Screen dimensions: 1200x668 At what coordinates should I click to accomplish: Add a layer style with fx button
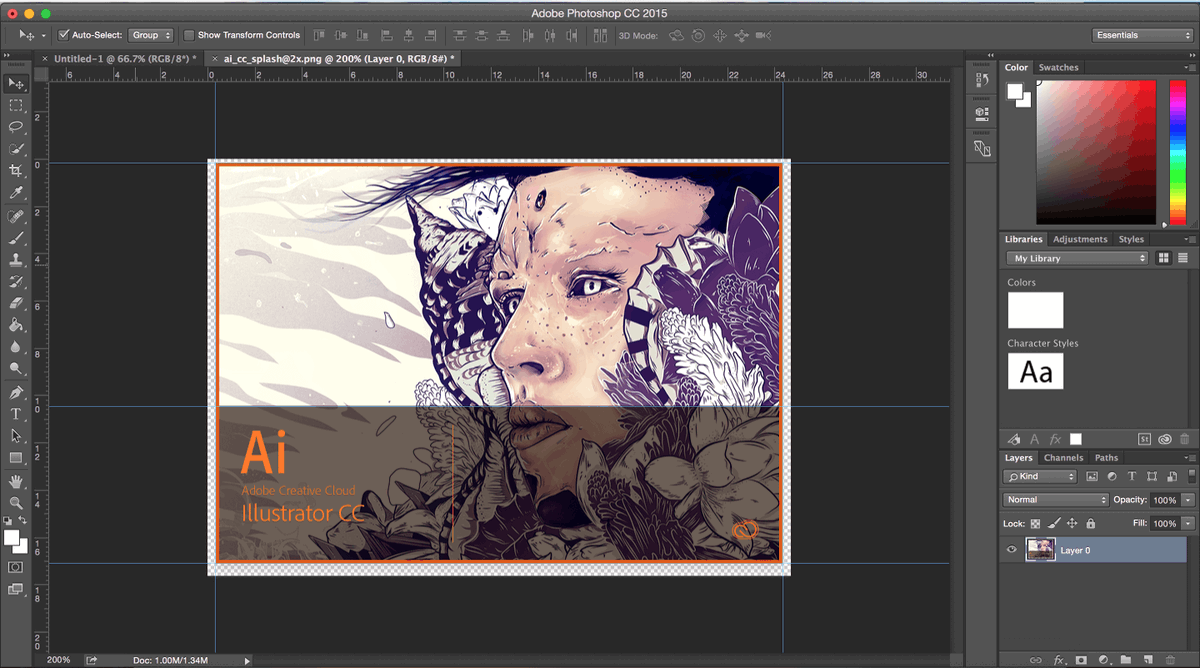pyautogui.click(x=1058, y=660)
